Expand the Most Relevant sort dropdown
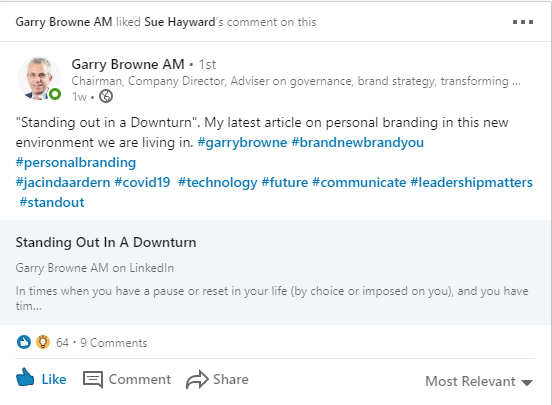Viewport: 552px width, 405px height. pyautogui.click(x=479, y=381)
